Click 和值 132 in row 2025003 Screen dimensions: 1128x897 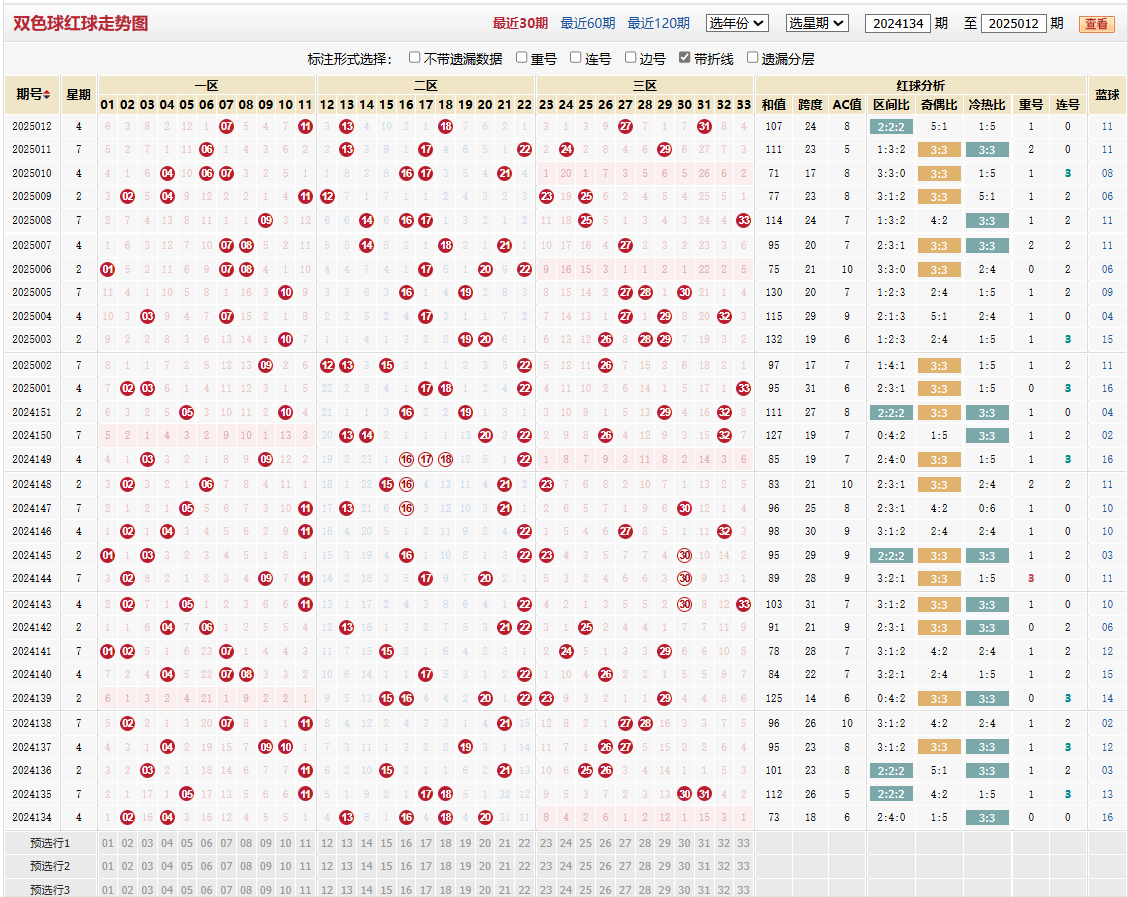(774, 340)
